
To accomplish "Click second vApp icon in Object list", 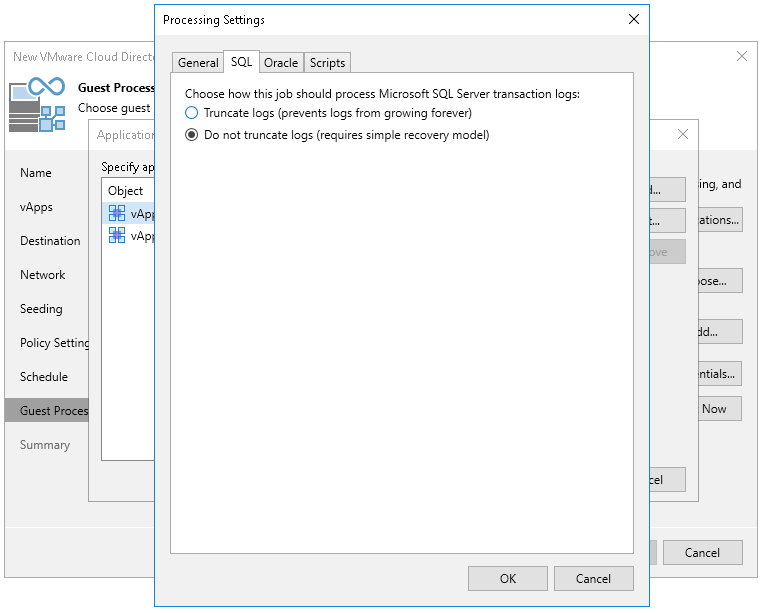I will point(117,235).
